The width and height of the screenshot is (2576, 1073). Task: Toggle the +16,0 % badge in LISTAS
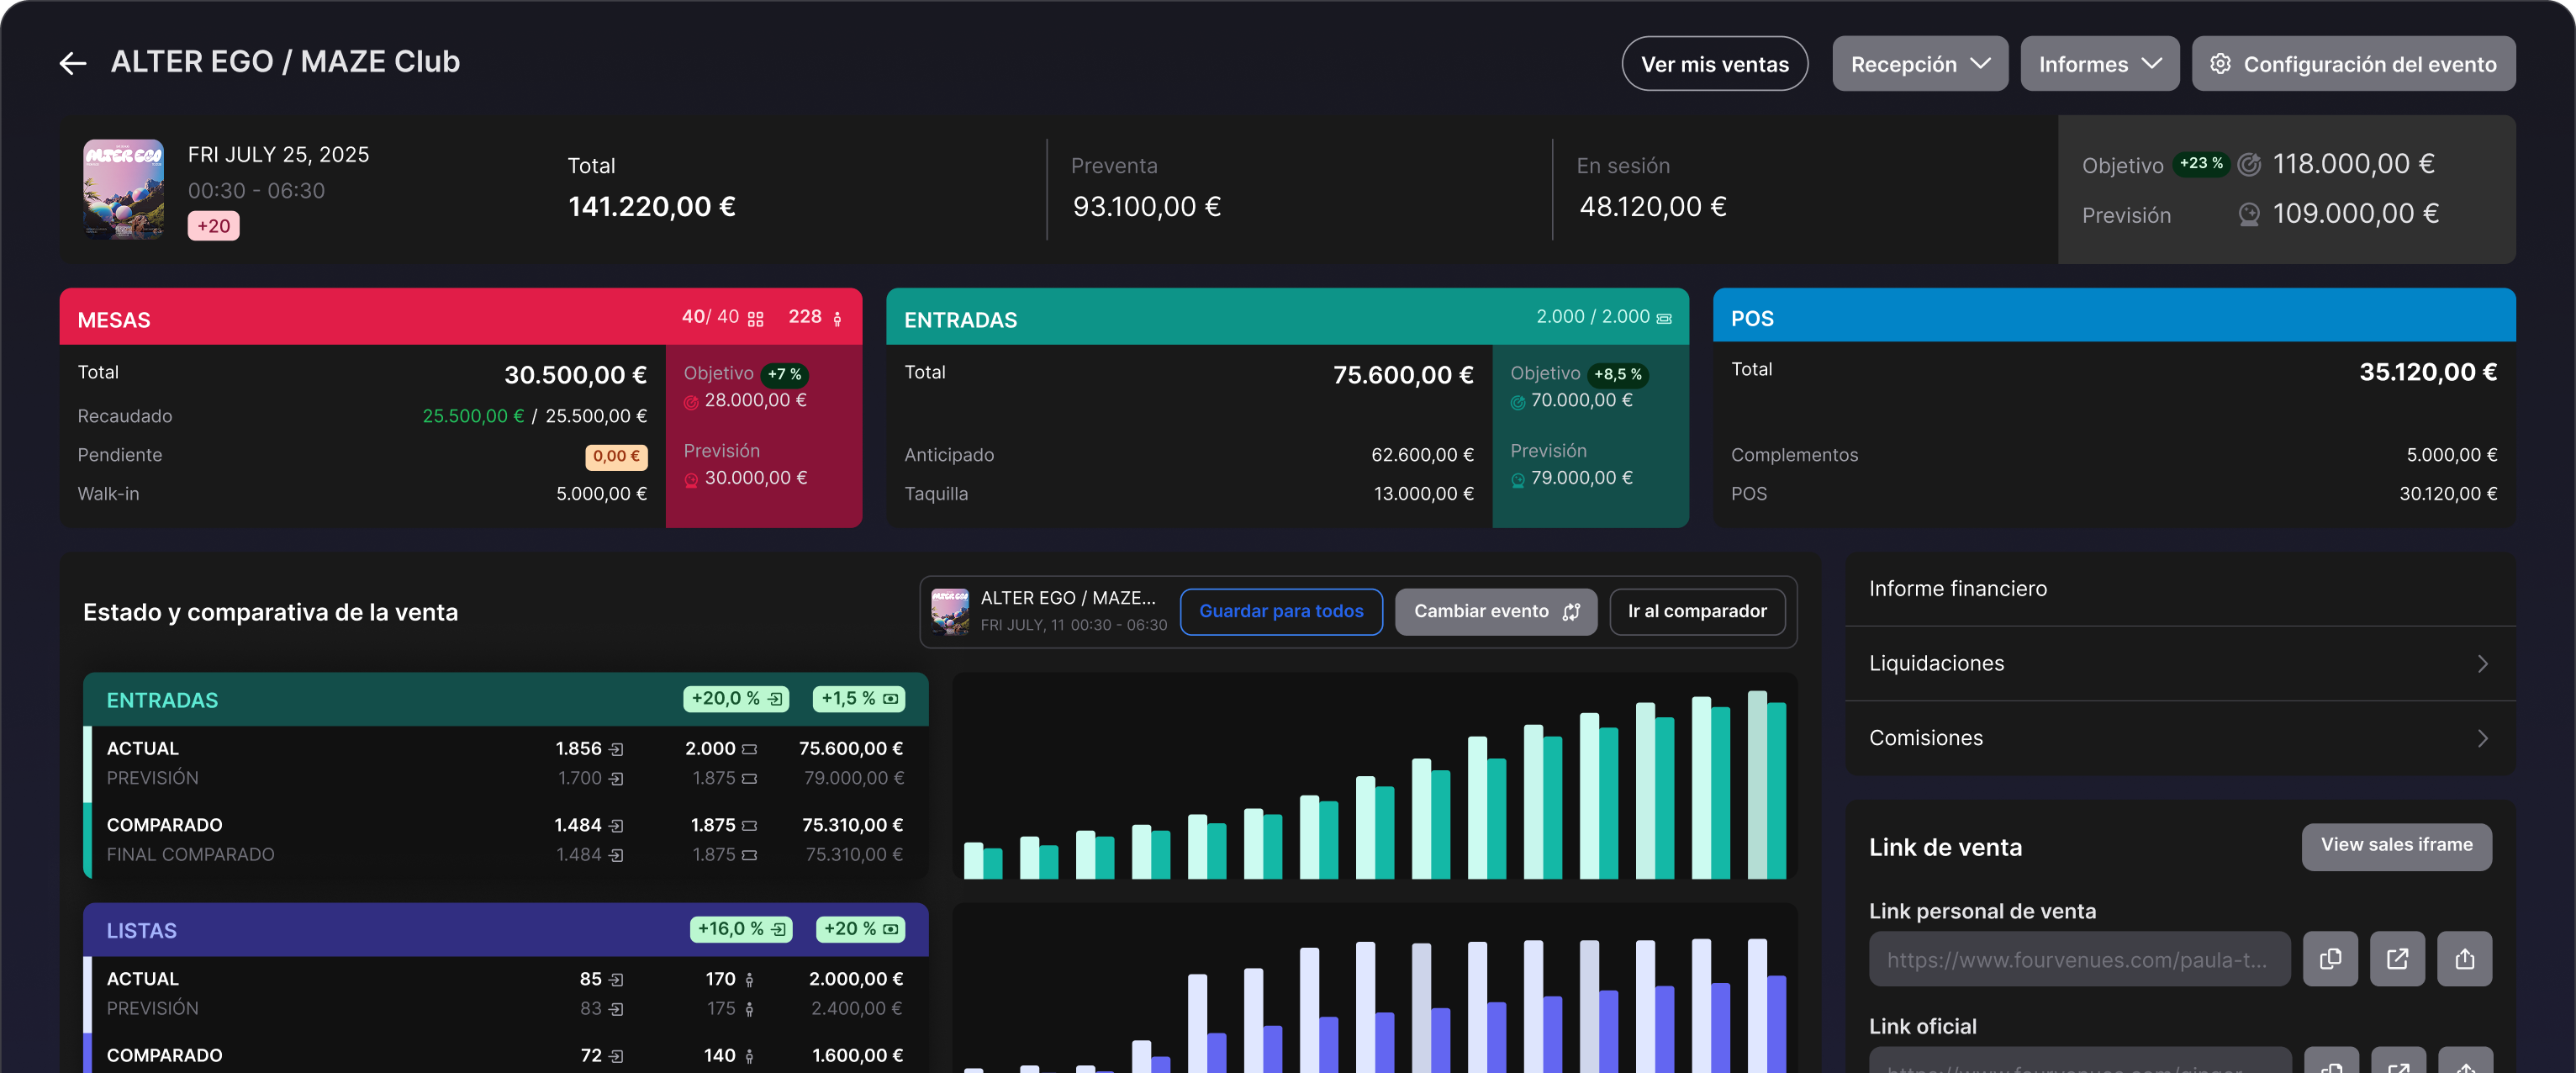pyautogui.click(x=741, y=929)
